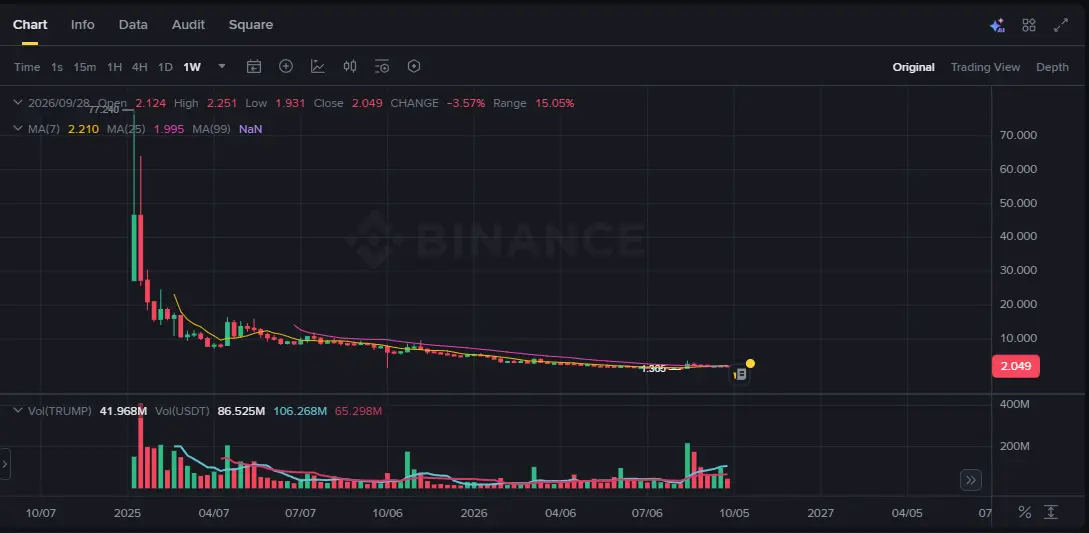The width and height of the screenshot is (1089, 533).
Task: Select the 1H interval
Action: point(115,67)
